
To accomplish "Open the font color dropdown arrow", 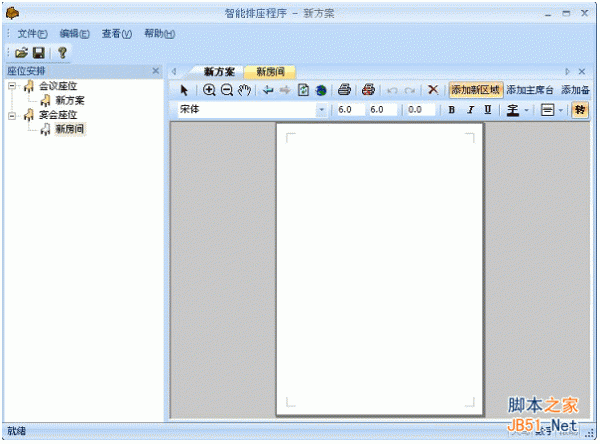I will [527, 110].
